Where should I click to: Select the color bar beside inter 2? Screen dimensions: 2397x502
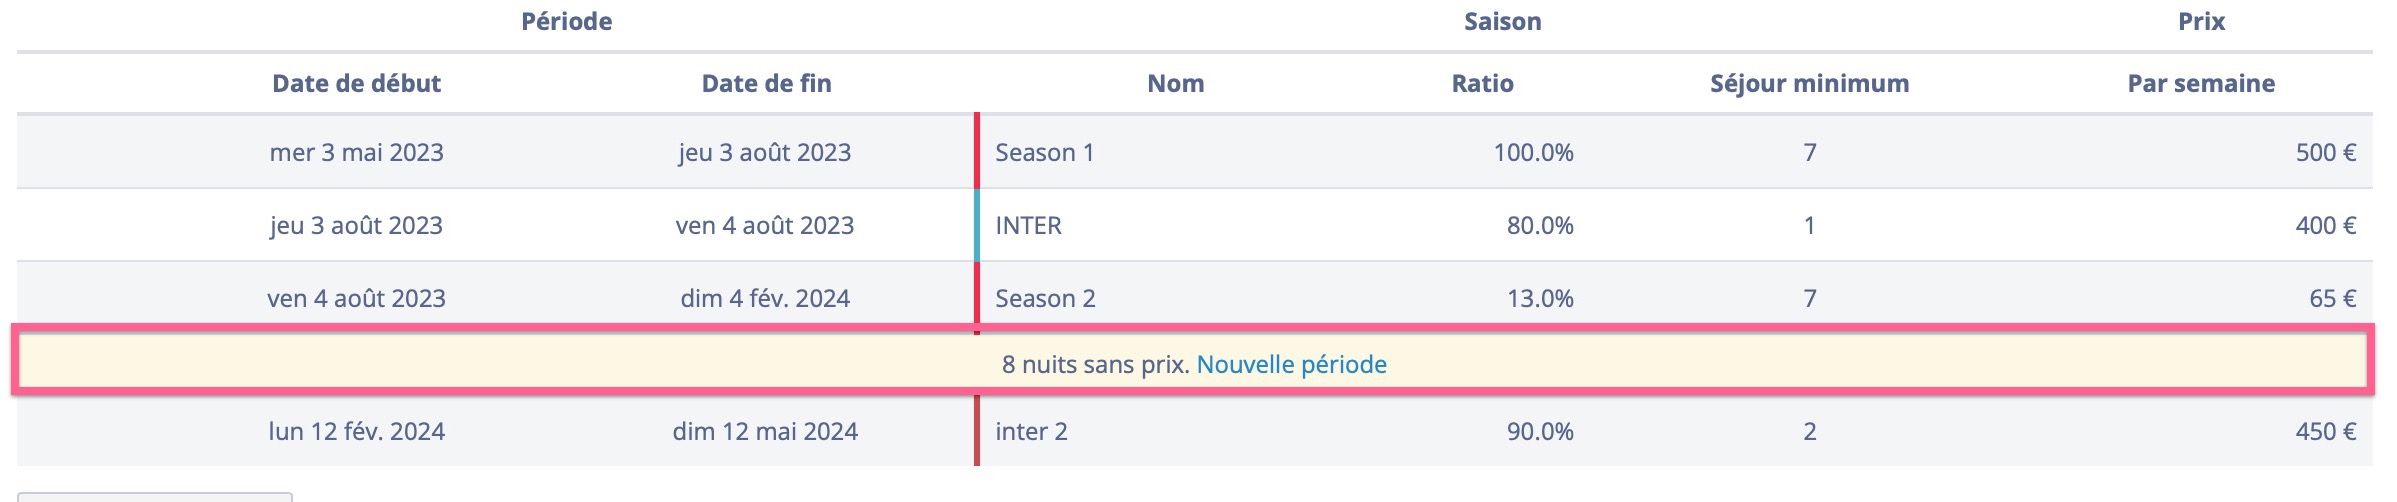(977, 431)
